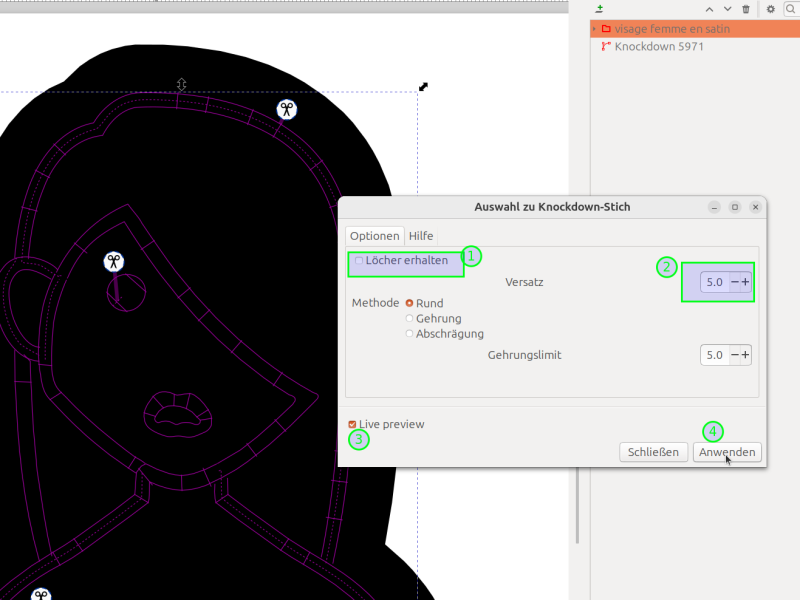The width and height of the screenshot is (800, 600).
Task: Delete the selected layer with the trash icon
Action: [746, 9]
